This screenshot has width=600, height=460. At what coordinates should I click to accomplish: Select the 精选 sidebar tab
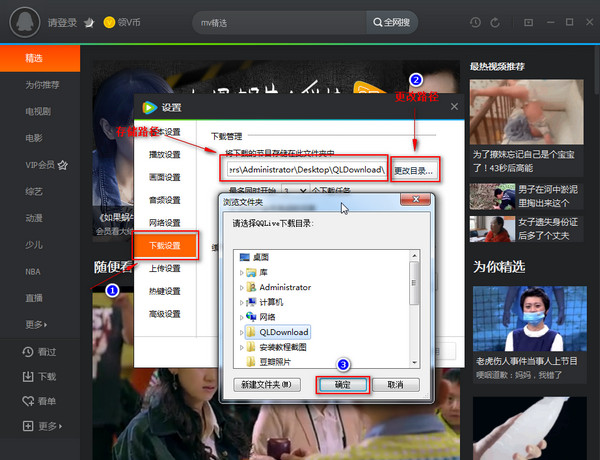click(40, 58)
